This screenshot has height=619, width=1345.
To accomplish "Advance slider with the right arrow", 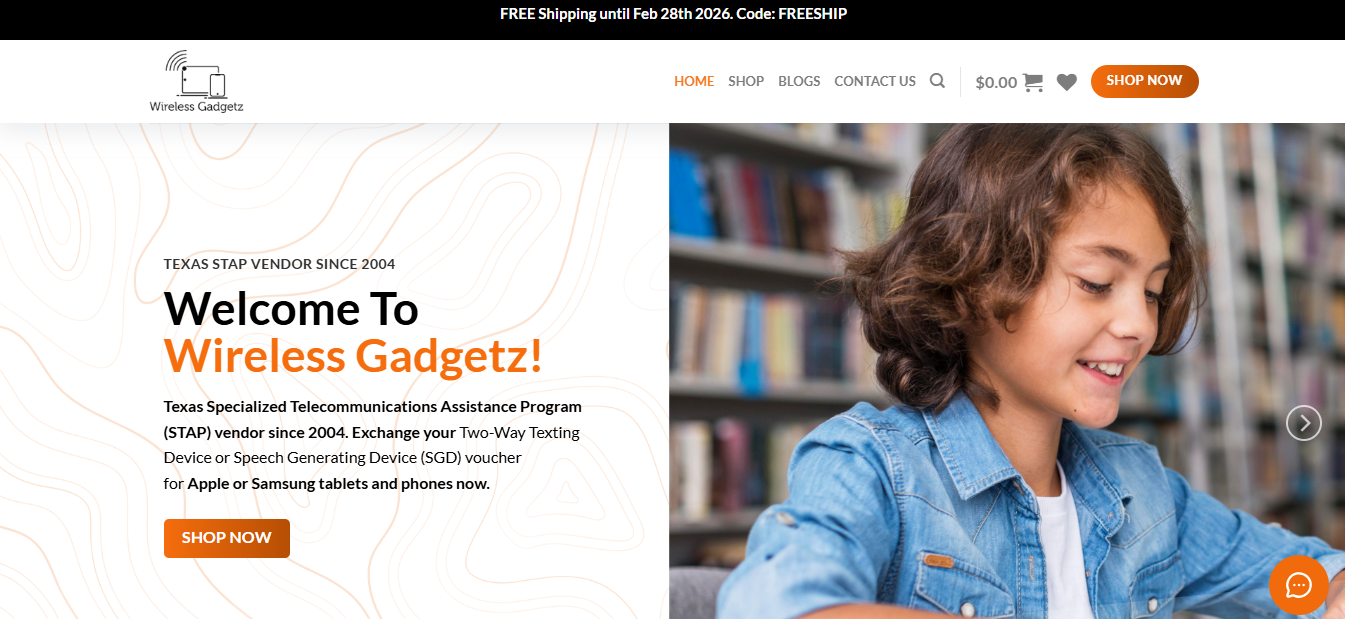I will (1304, 423).
